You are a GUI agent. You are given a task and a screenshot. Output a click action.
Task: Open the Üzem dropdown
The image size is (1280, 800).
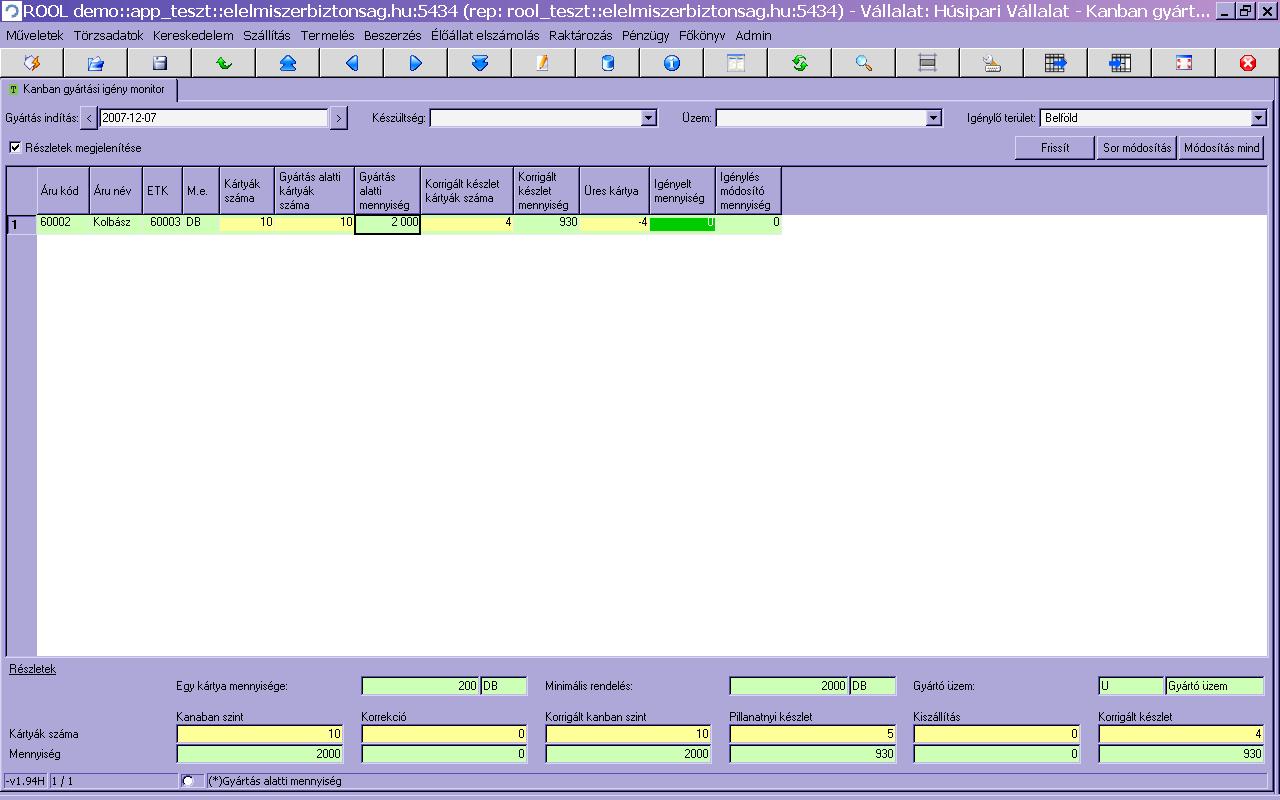(x=934, y=118)
